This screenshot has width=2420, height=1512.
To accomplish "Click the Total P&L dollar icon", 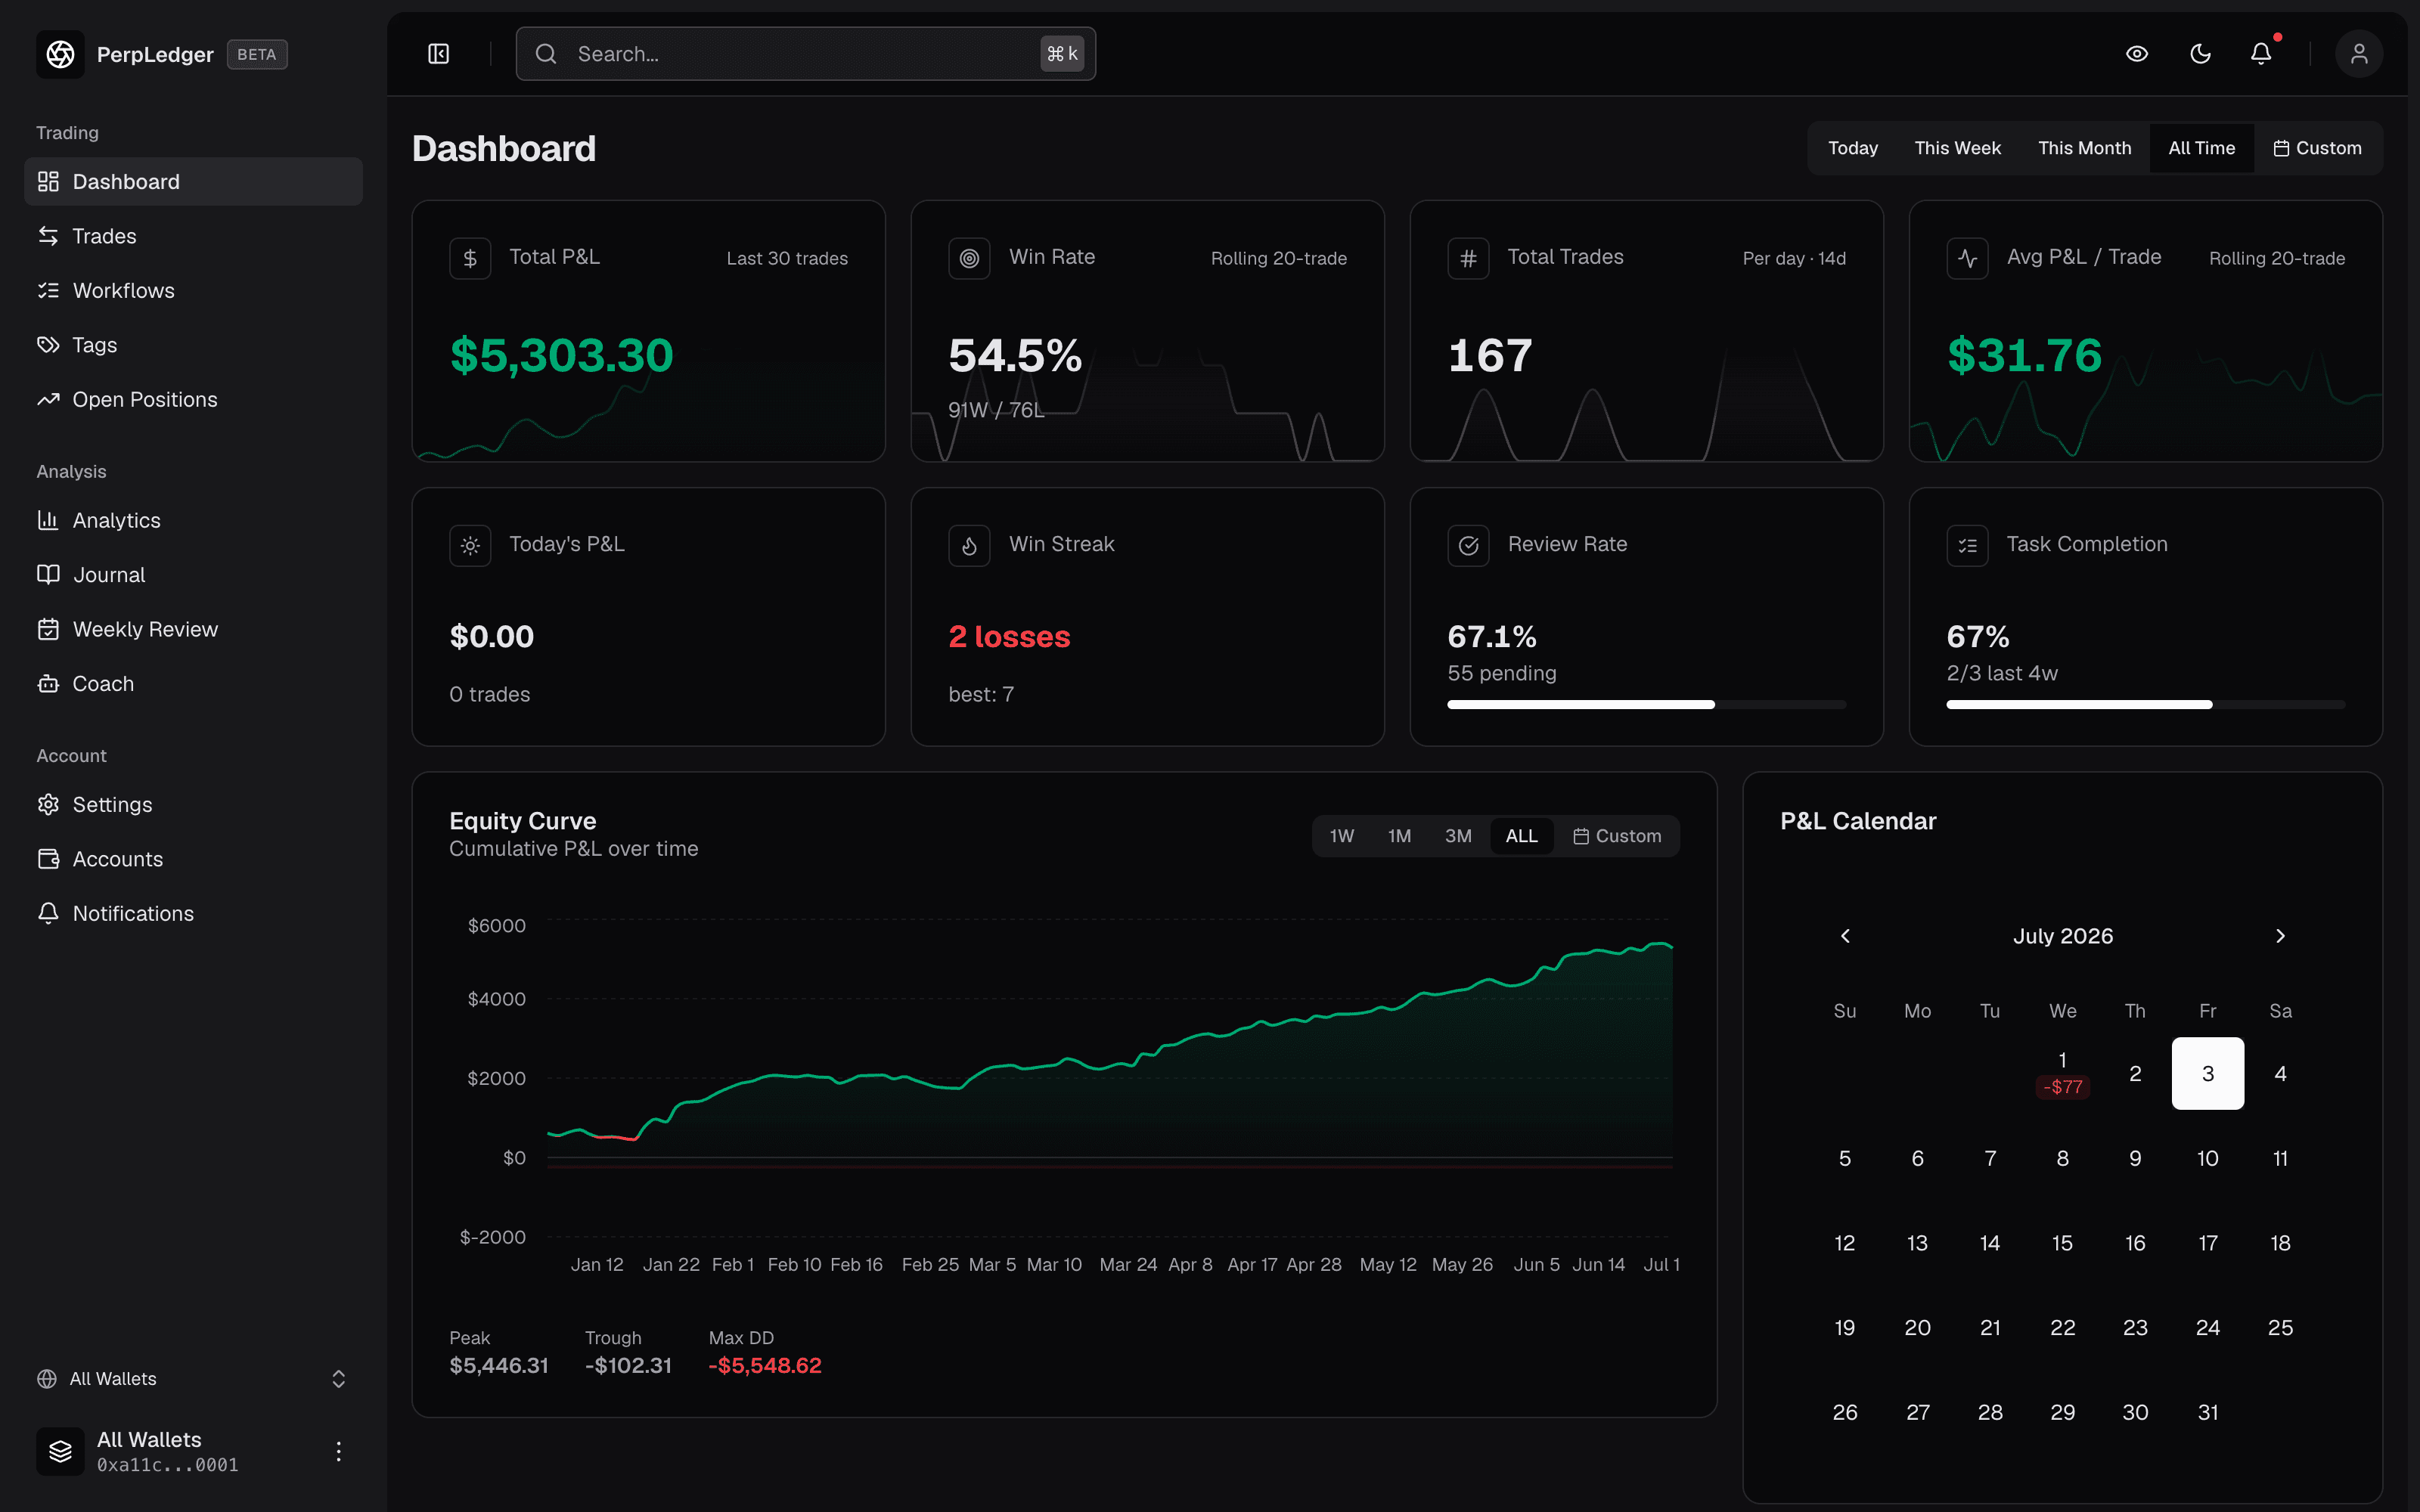I will point(470,259).
